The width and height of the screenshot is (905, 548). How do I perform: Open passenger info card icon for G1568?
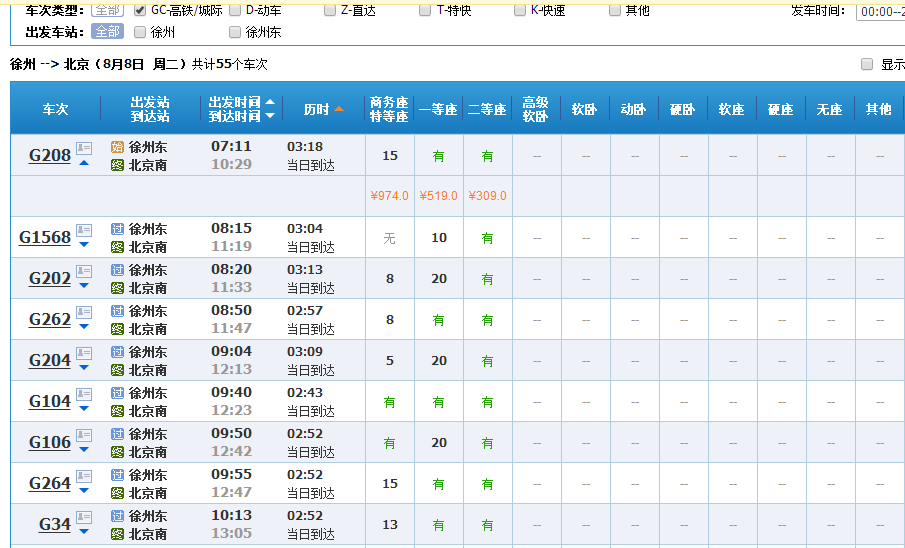click(x=84, y=230)
